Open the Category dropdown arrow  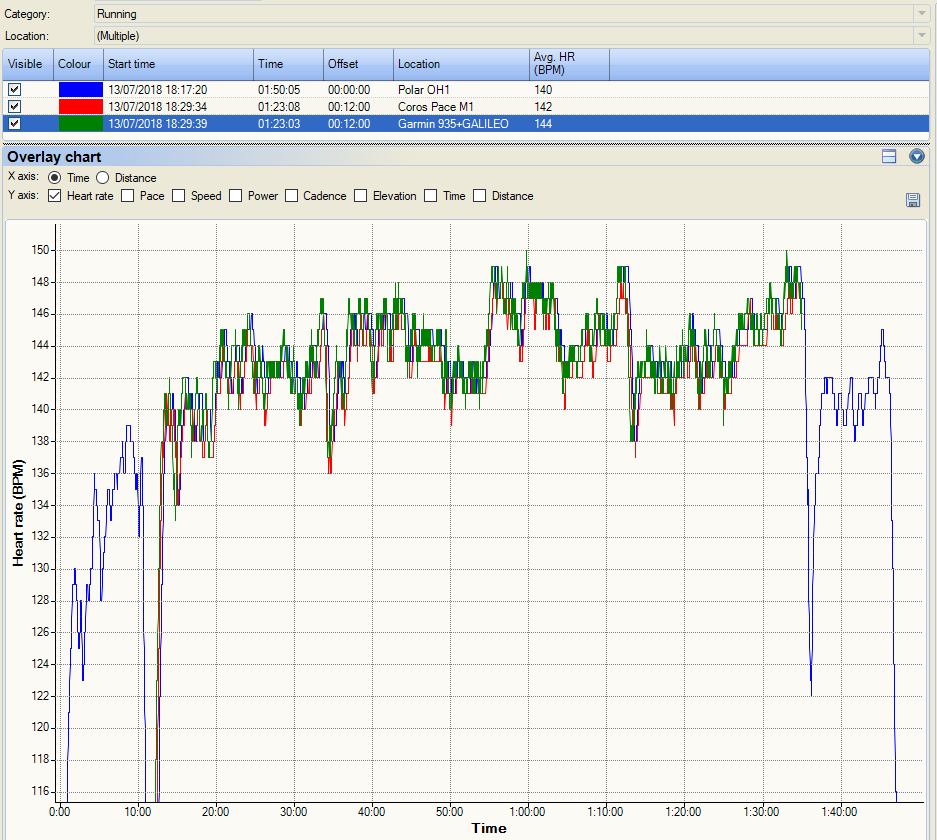(x=921, y=14)
